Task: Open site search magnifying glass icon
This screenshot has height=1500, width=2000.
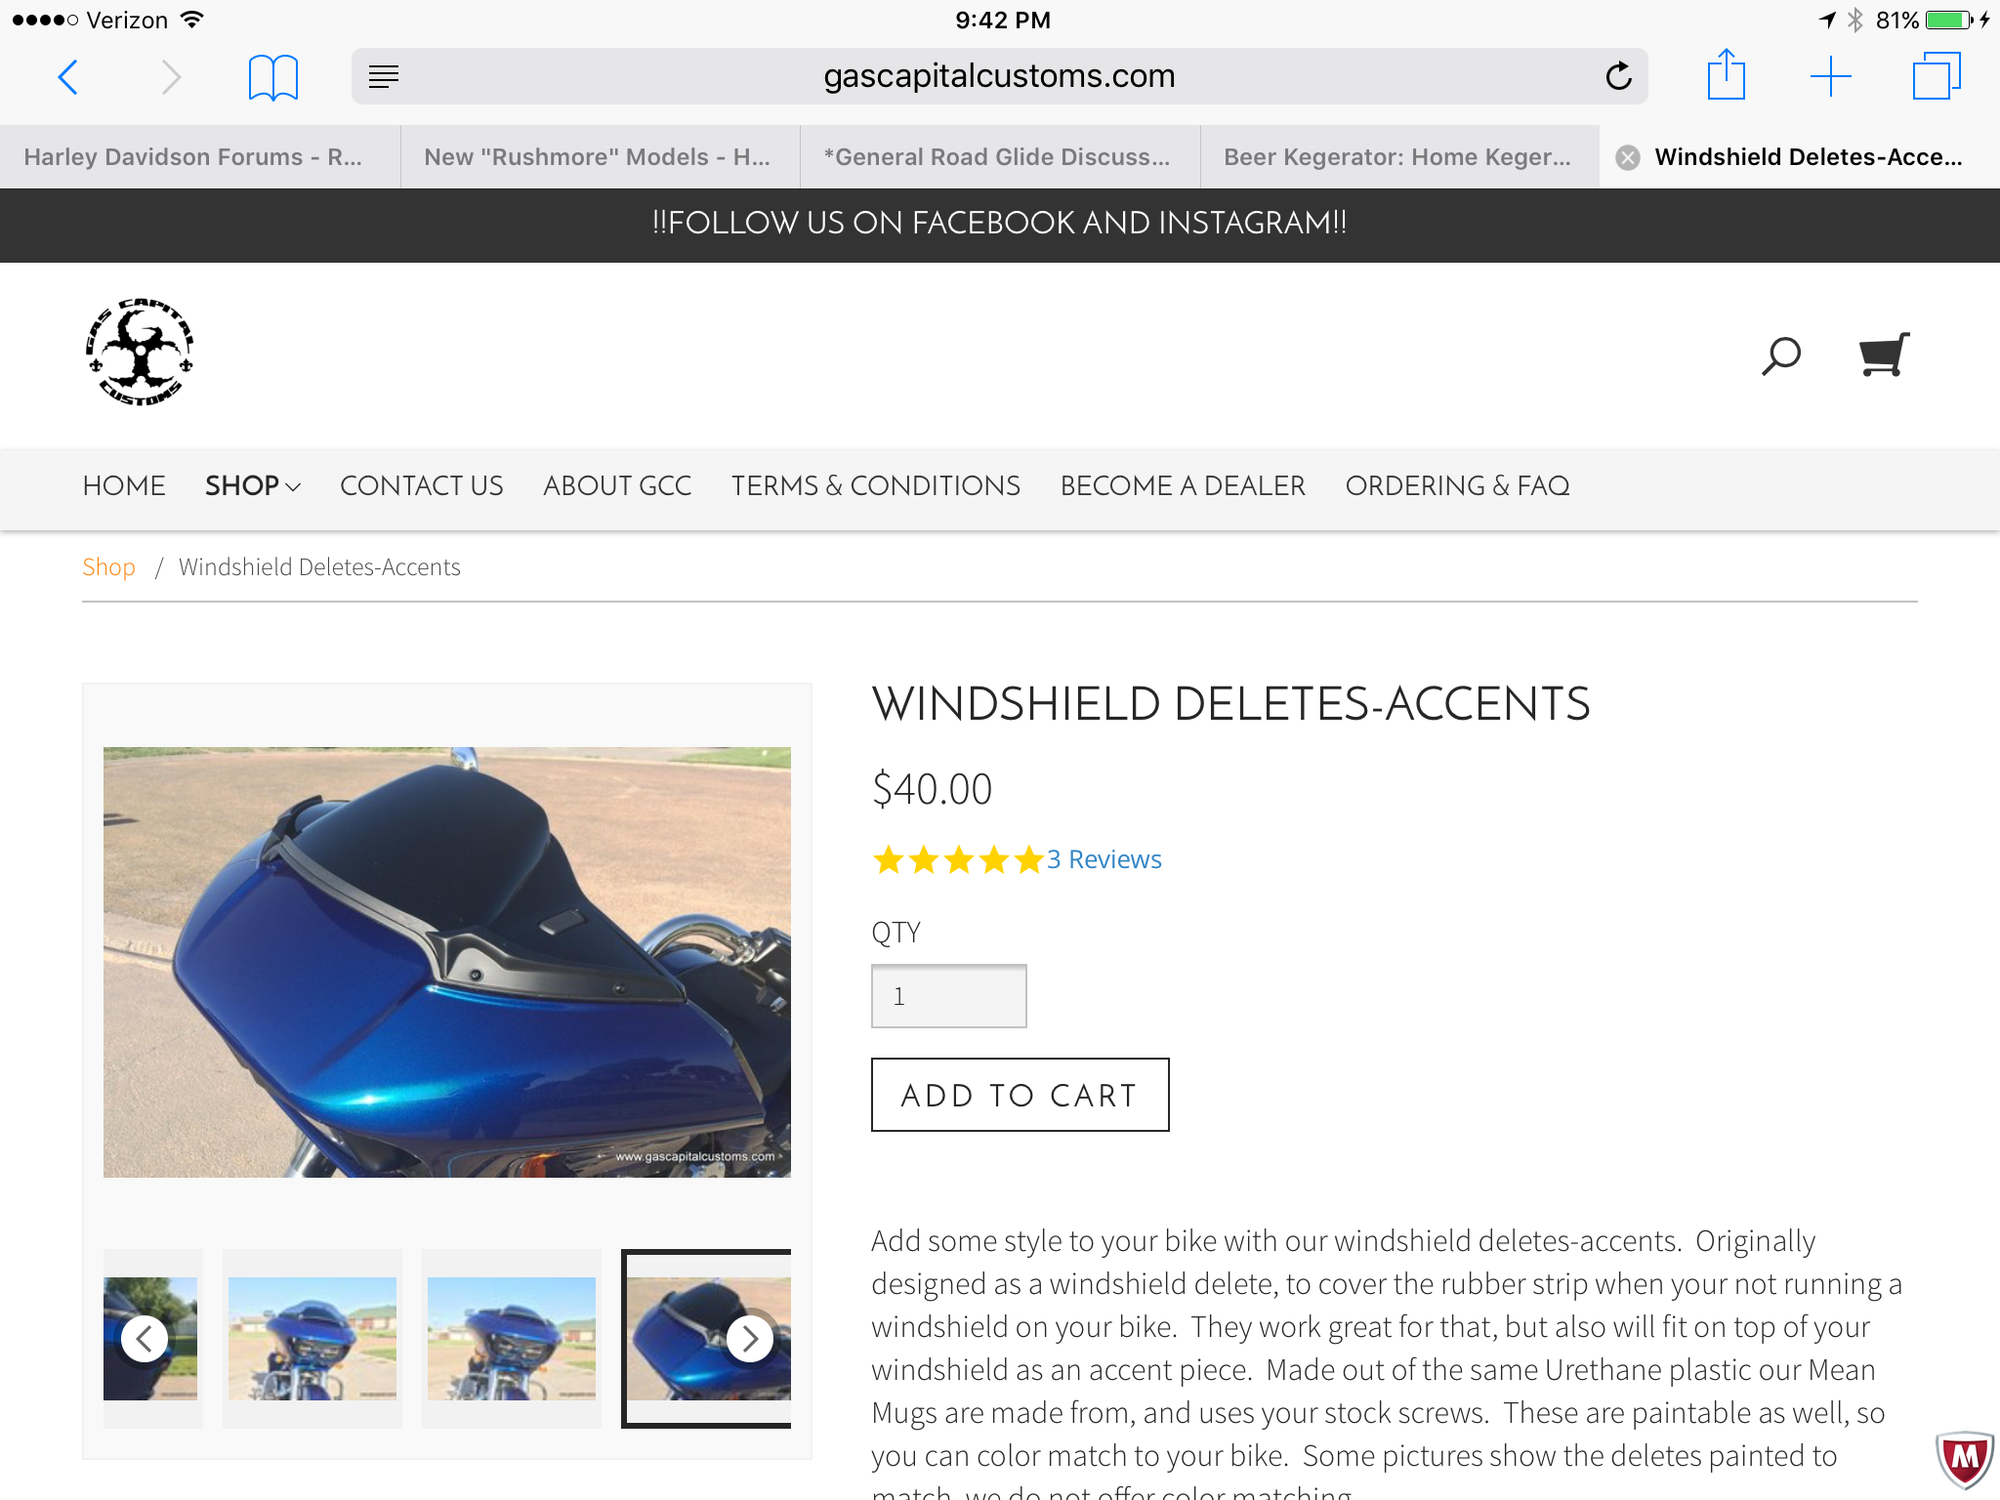Action: [x=1781, y=356]
